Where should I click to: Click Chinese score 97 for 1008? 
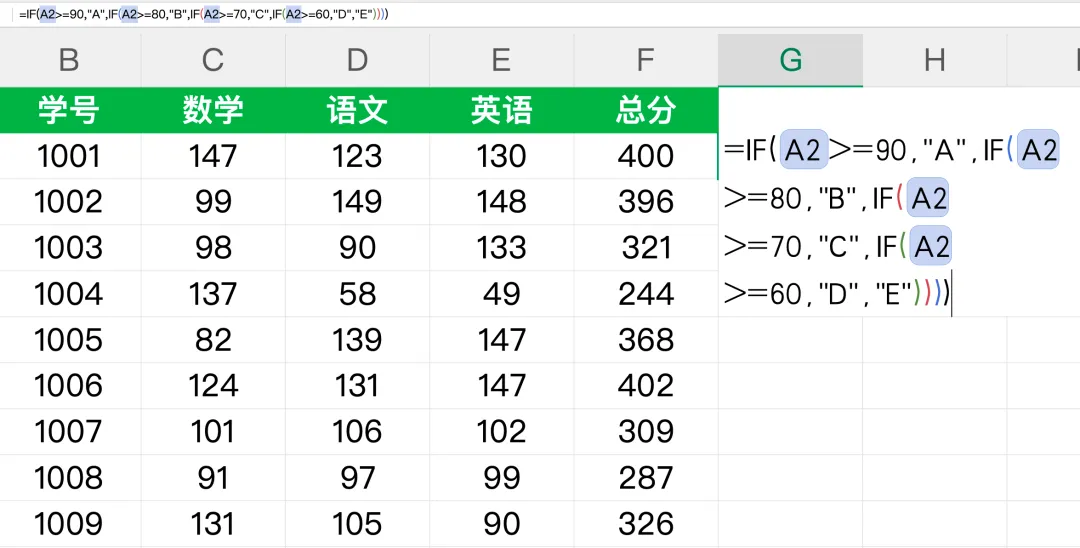click(357, 478)
